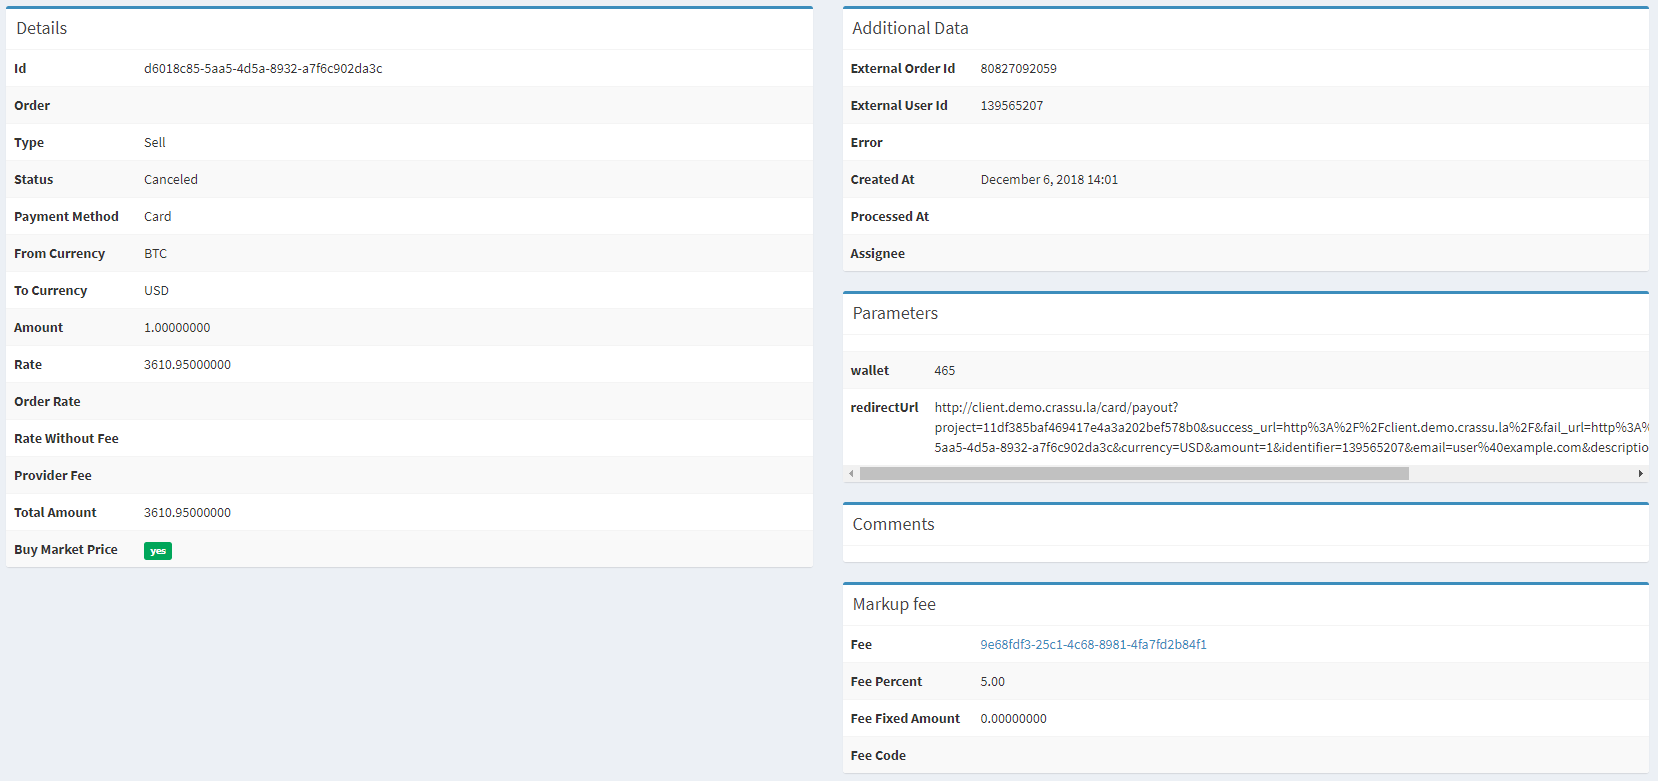The width and height of the screenshot is (1659, 781).
Task: Select the transaction Id value d6018c85
Action: (x=263, y=69)
